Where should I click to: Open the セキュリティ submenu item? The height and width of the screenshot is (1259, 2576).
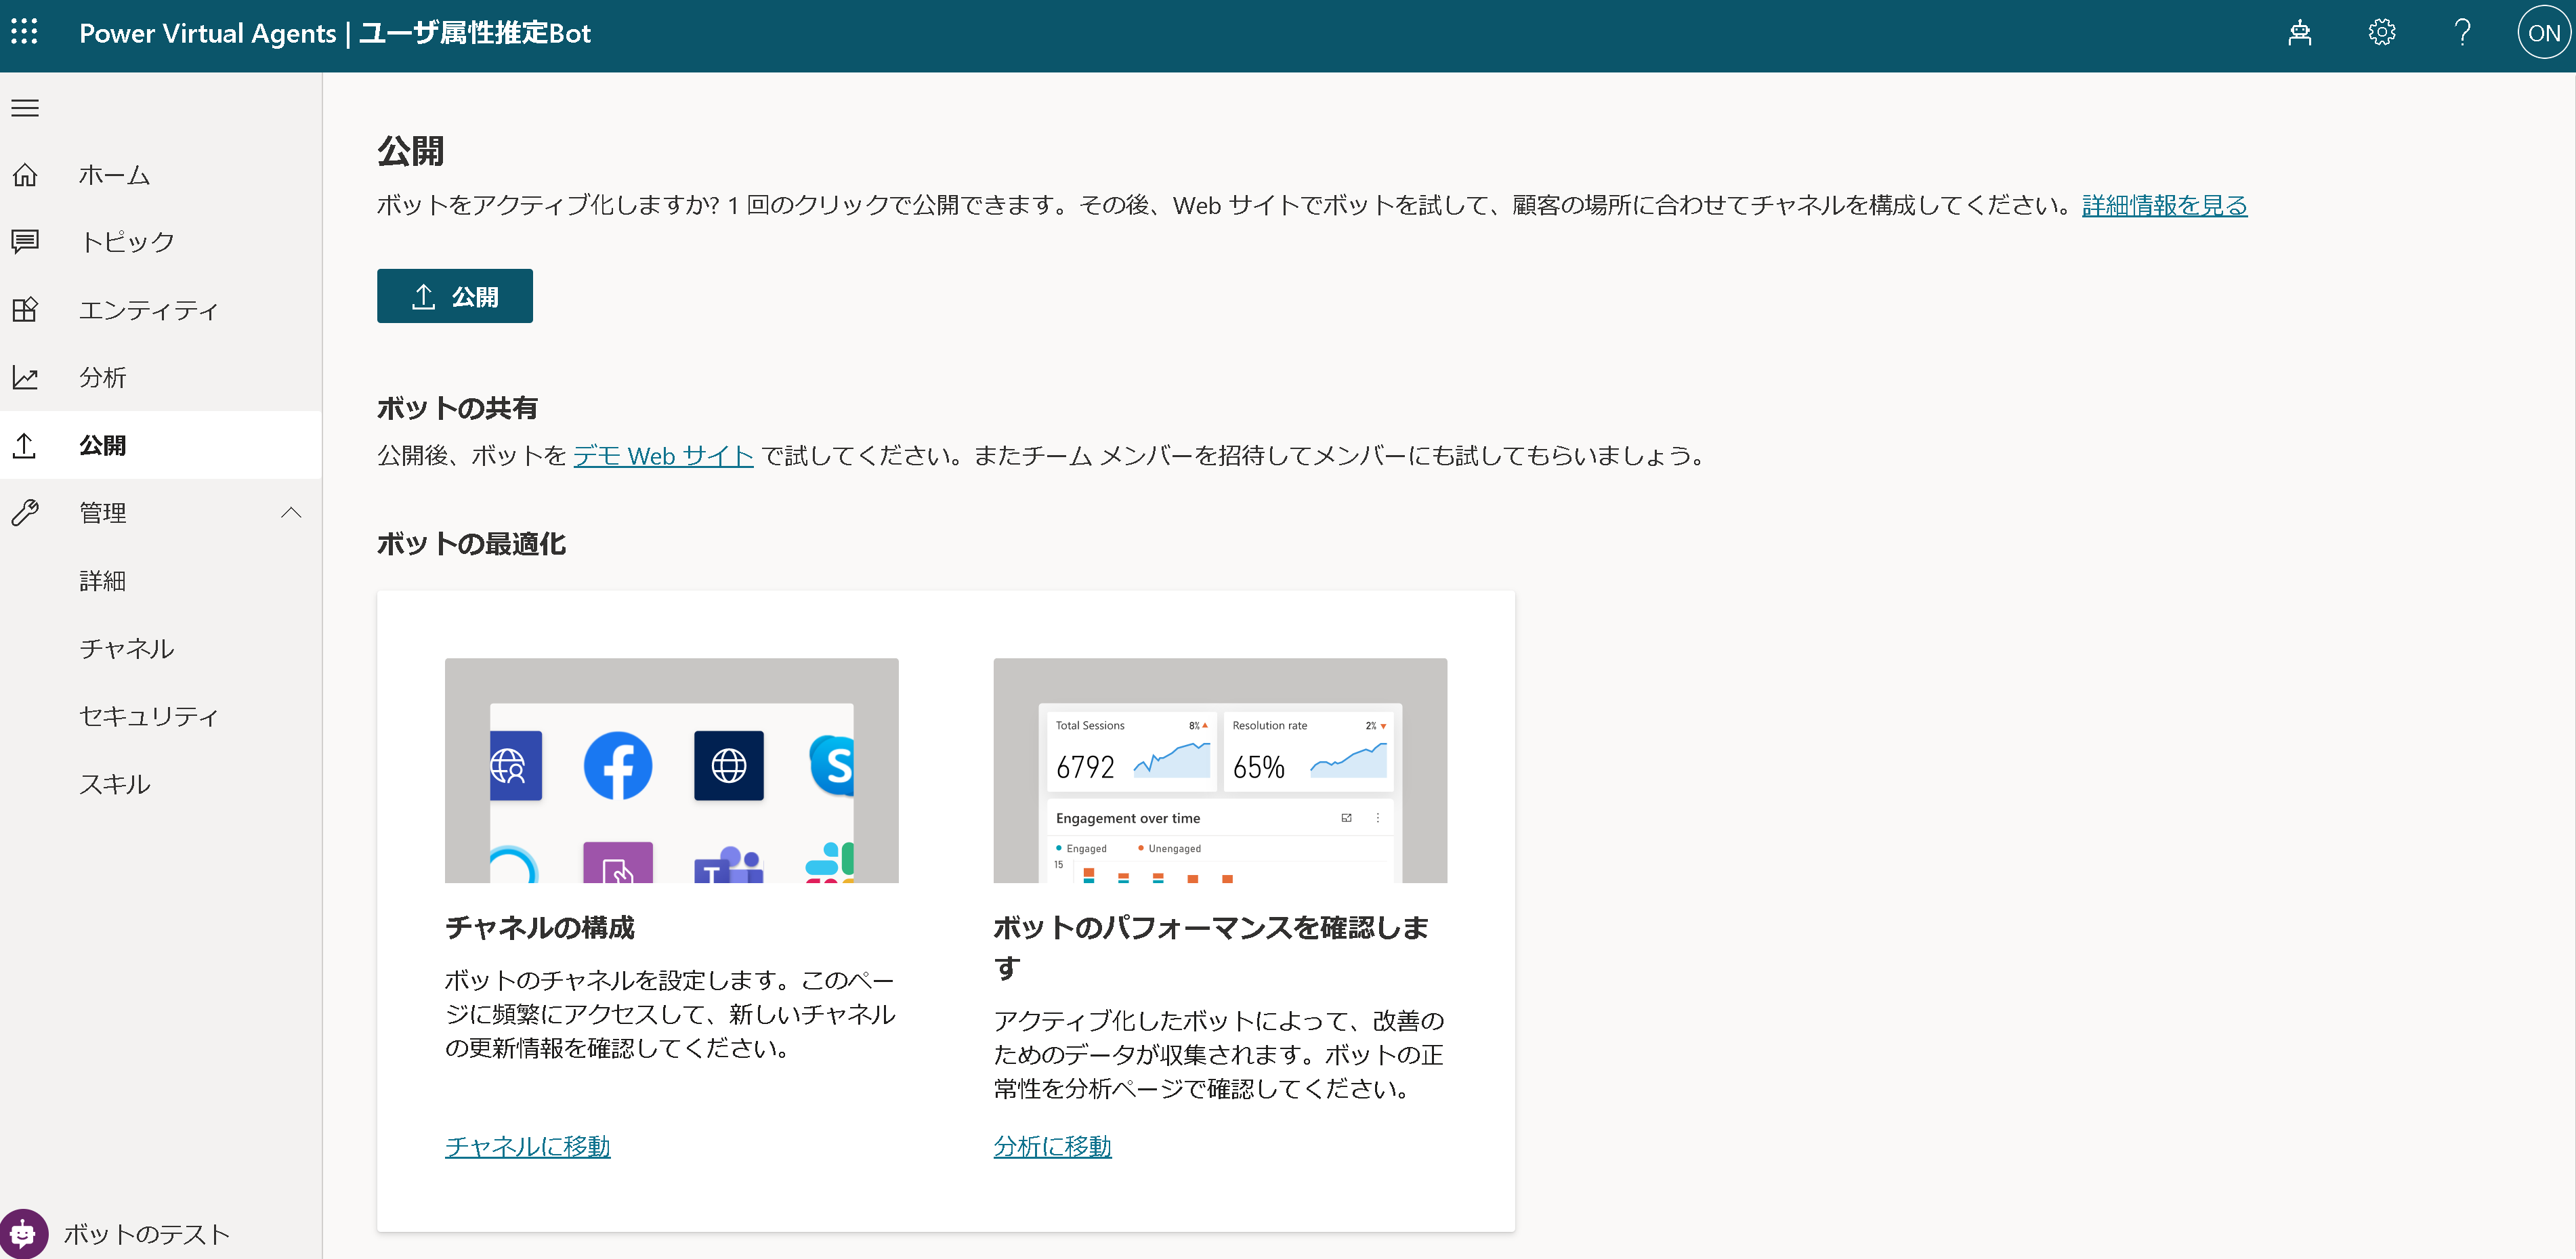[148, 716]
